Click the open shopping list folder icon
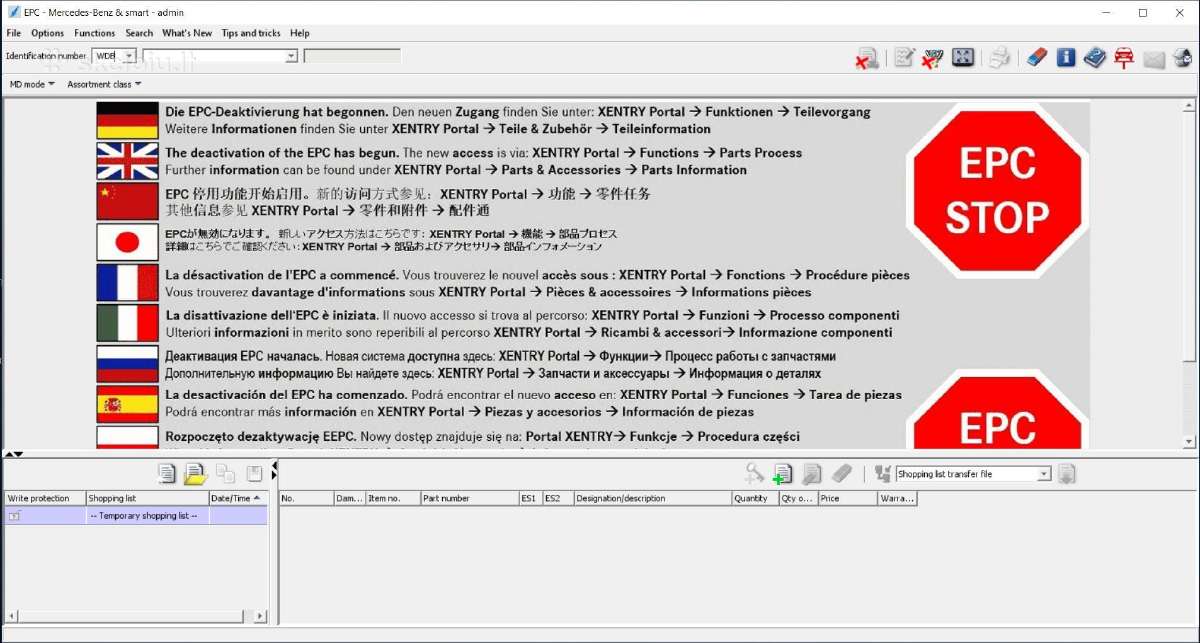This screenshot has height=643, width=1200. click(x=194, y=474)
